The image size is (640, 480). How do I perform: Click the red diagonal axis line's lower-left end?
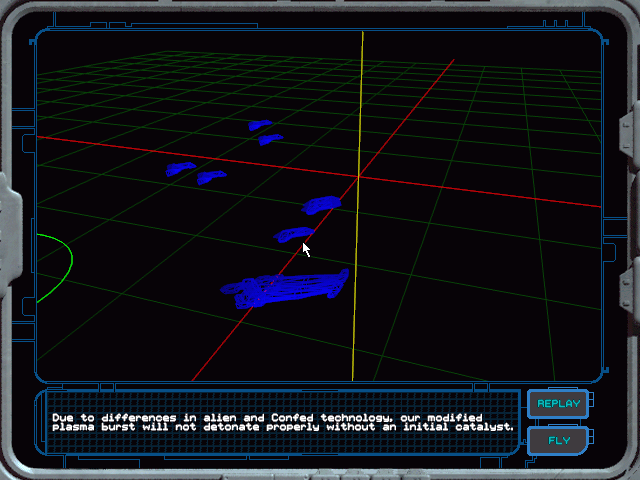[x=196, y=377]
